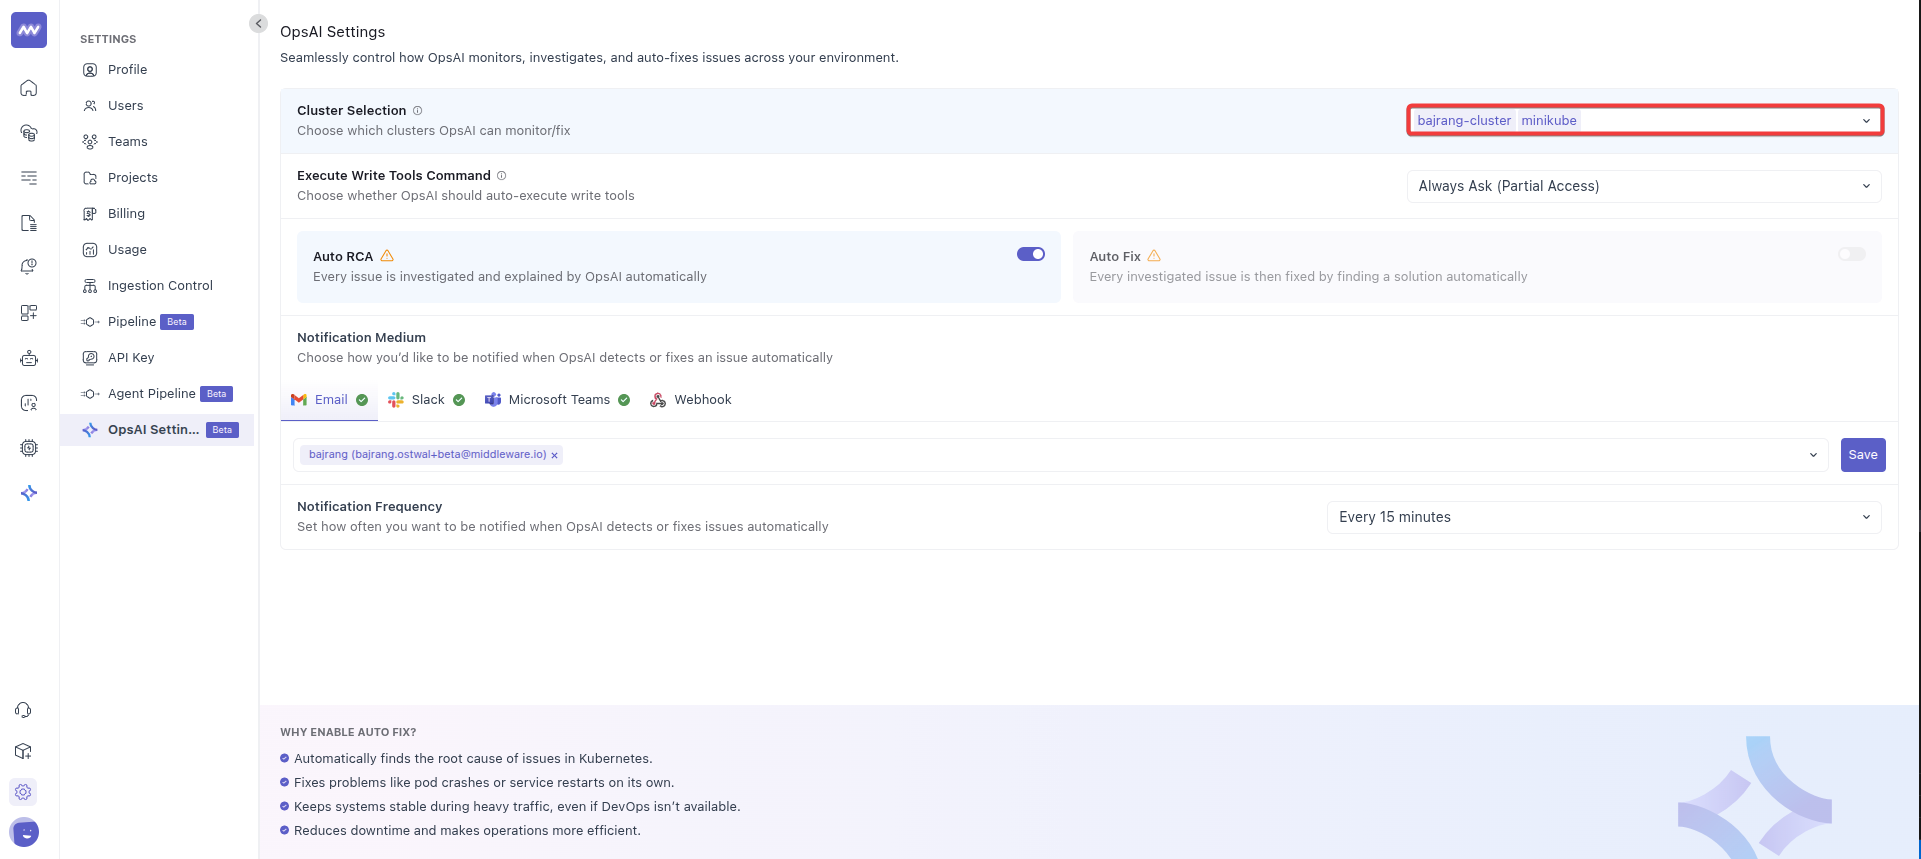Collapse the settings sidebar
Viewport: 1921px width, 859px height.
click(x=258, y=23)
